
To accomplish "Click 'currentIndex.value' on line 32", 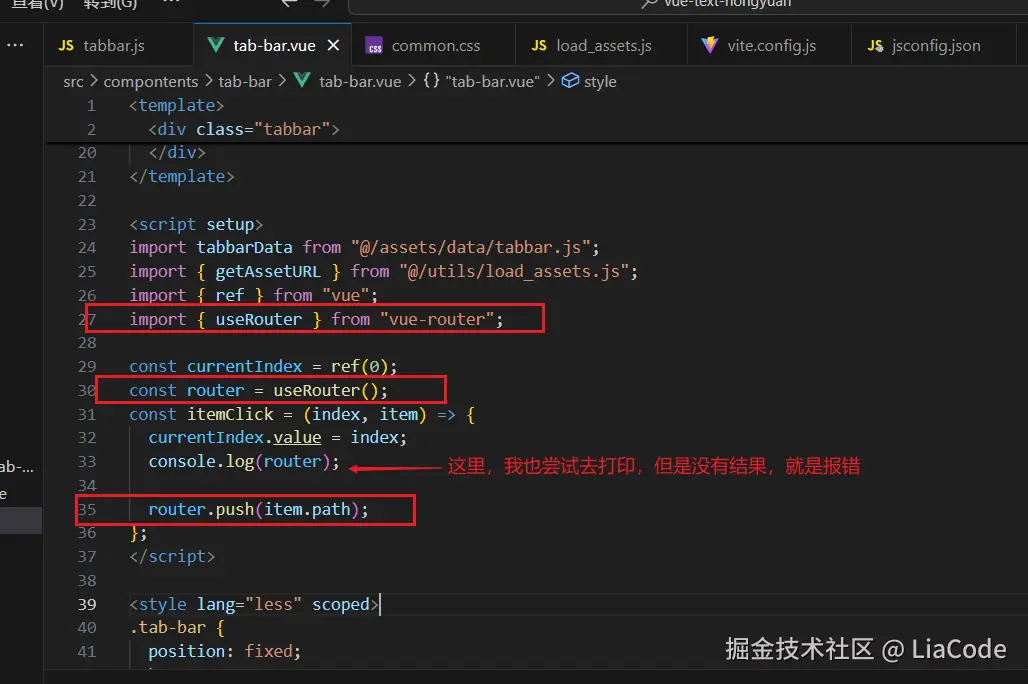I will [235, 437].
